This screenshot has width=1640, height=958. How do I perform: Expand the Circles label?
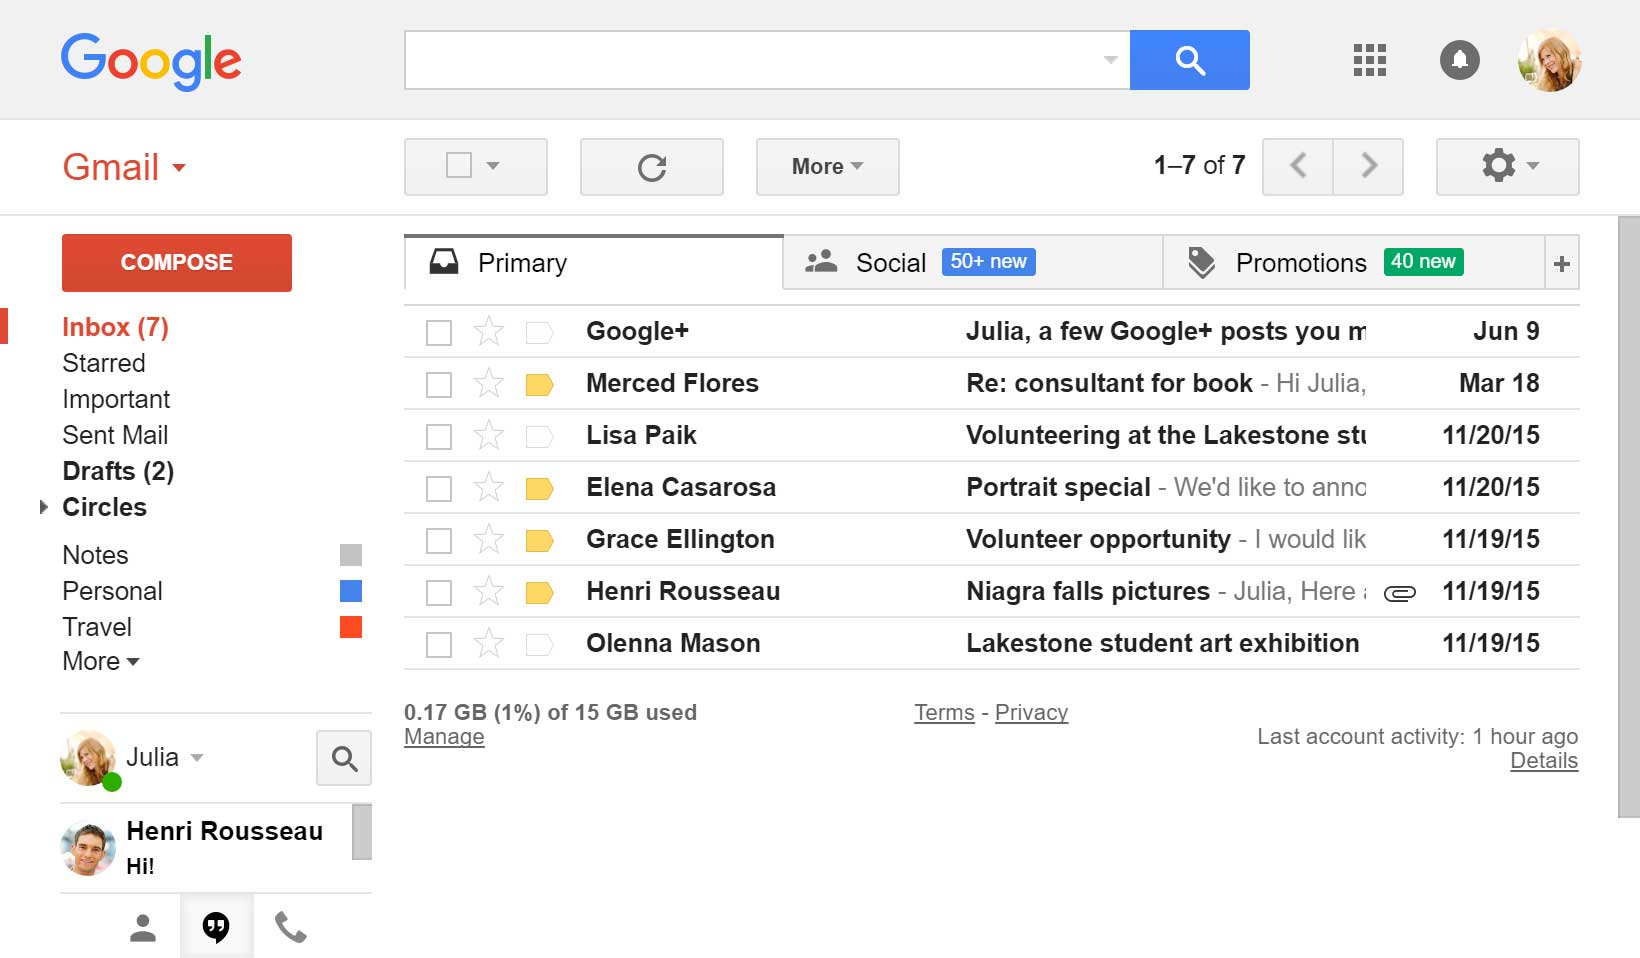point(43,507)
